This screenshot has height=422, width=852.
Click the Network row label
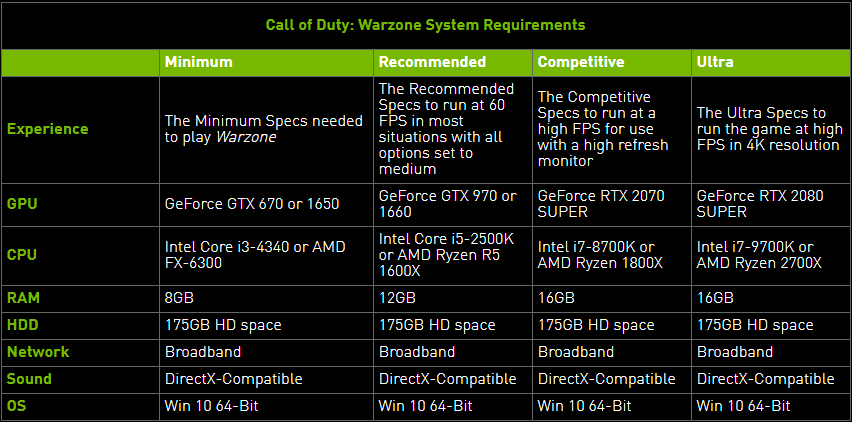click(x=39, y=352)
